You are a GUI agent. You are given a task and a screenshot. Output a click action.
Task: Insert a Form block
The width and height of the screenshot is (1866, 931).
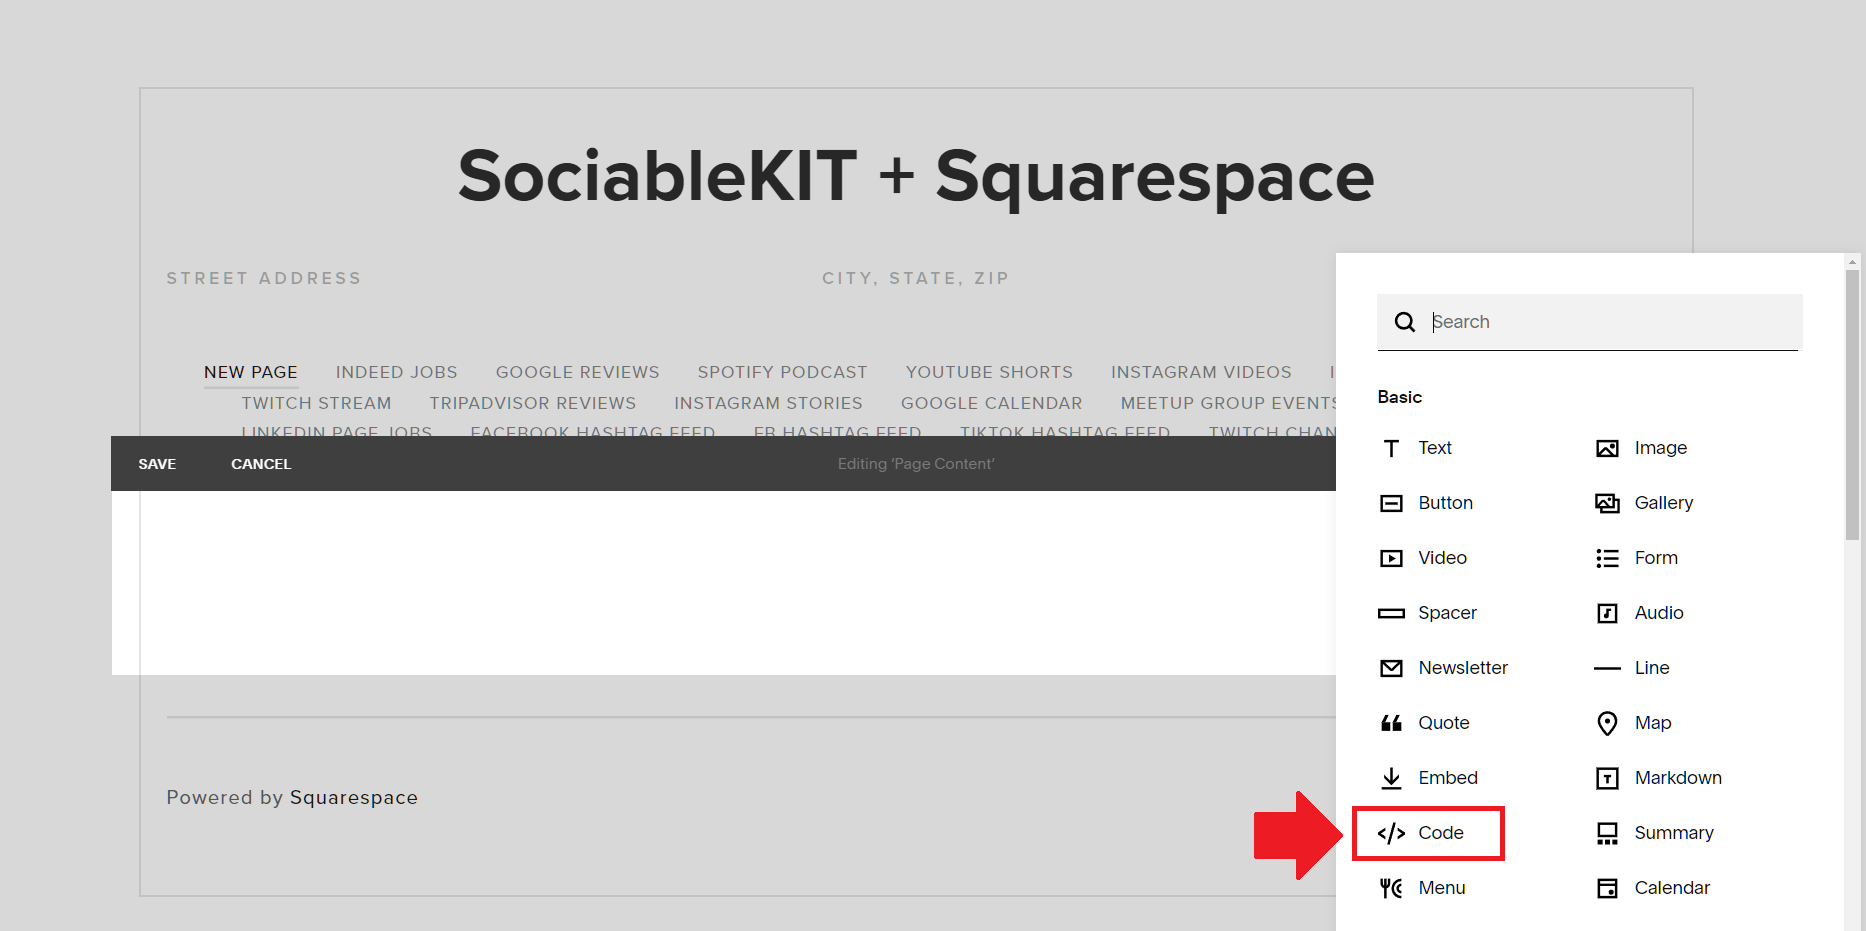pos(1655,558)
